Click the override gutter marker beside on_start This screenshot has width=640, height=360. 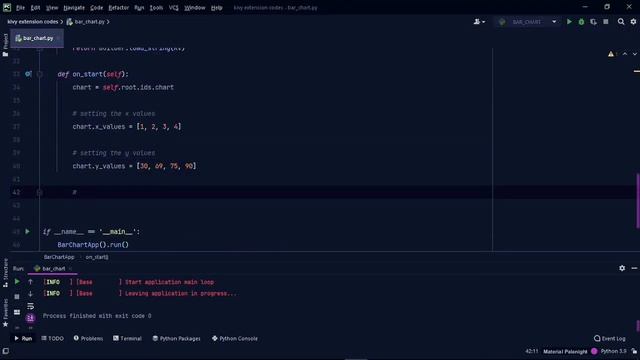(28, 74)
